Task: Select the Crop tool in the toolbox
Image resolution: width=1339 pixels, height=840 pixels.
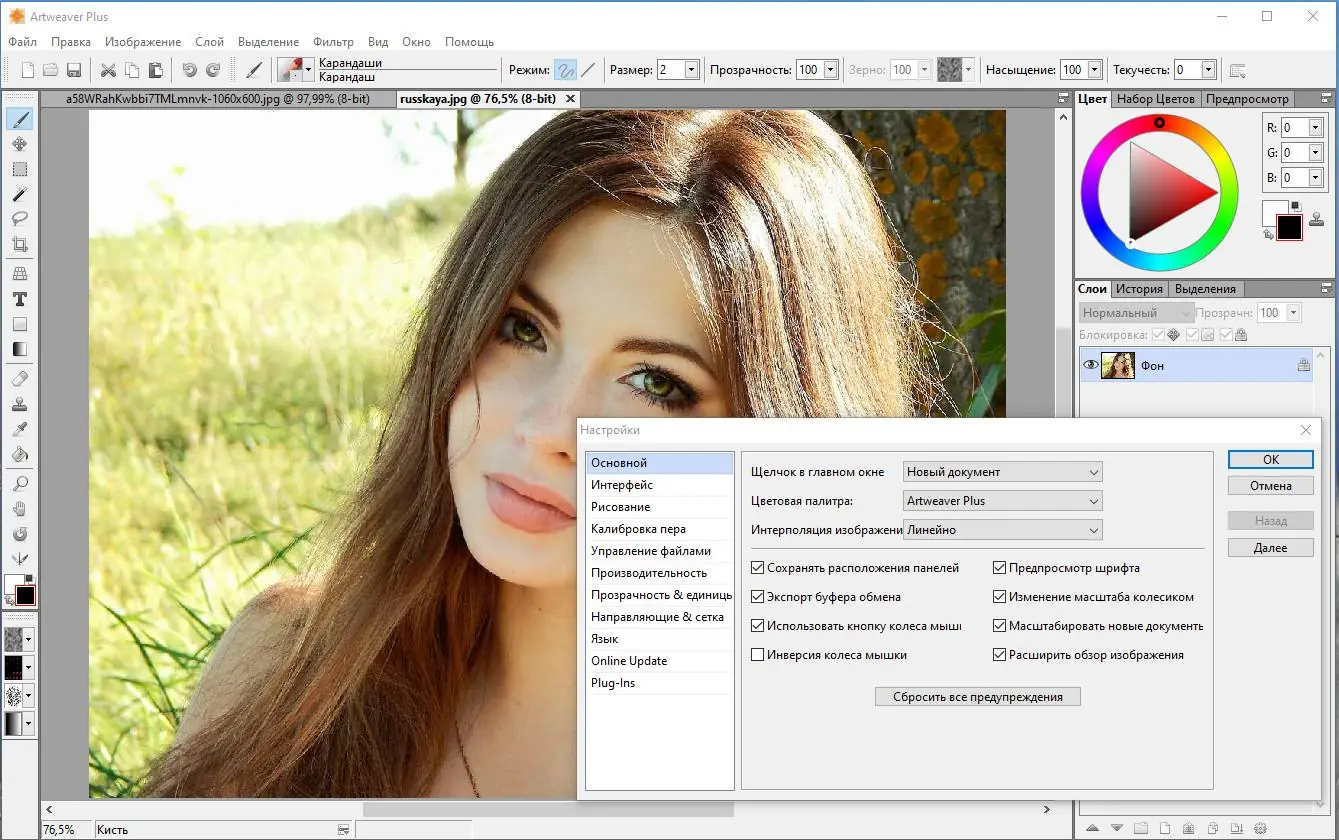Action: coord(19,244)
